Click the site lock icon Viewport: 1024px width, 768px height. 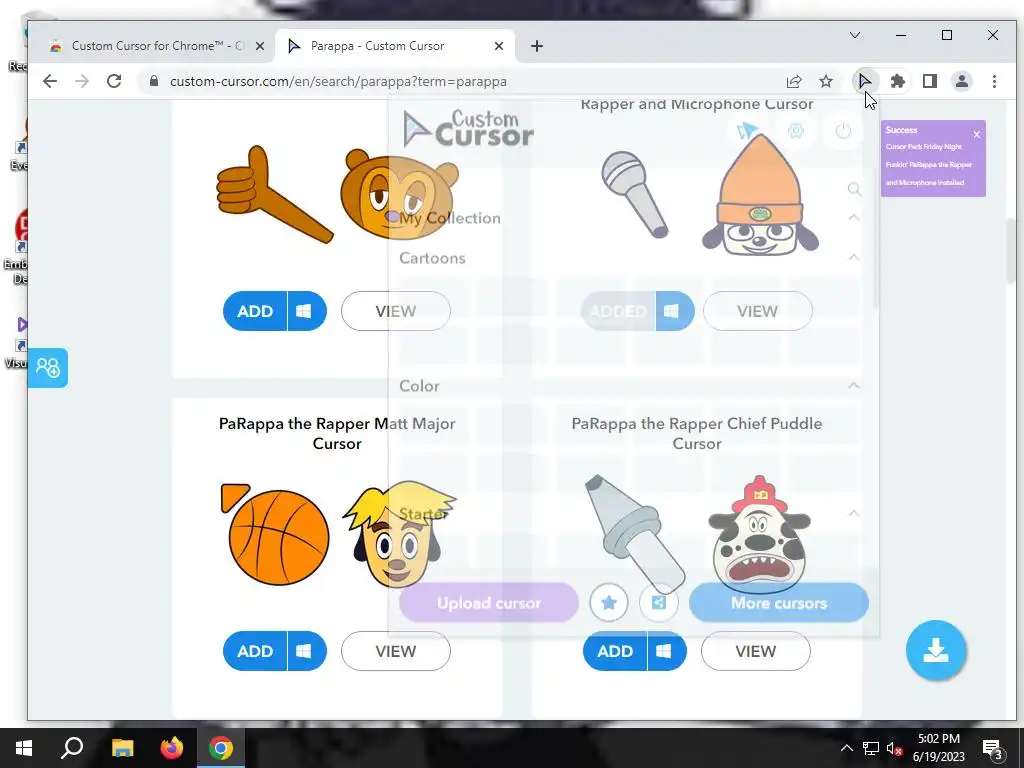click(154, 81)
